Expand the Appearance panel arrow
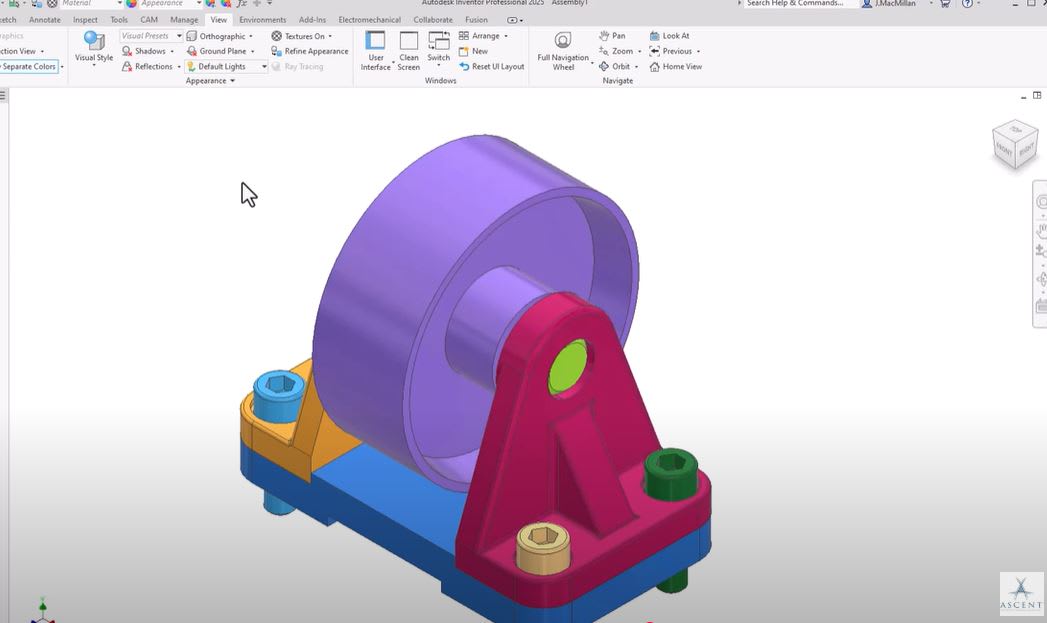1047x623 pixels. pos(232,81)
